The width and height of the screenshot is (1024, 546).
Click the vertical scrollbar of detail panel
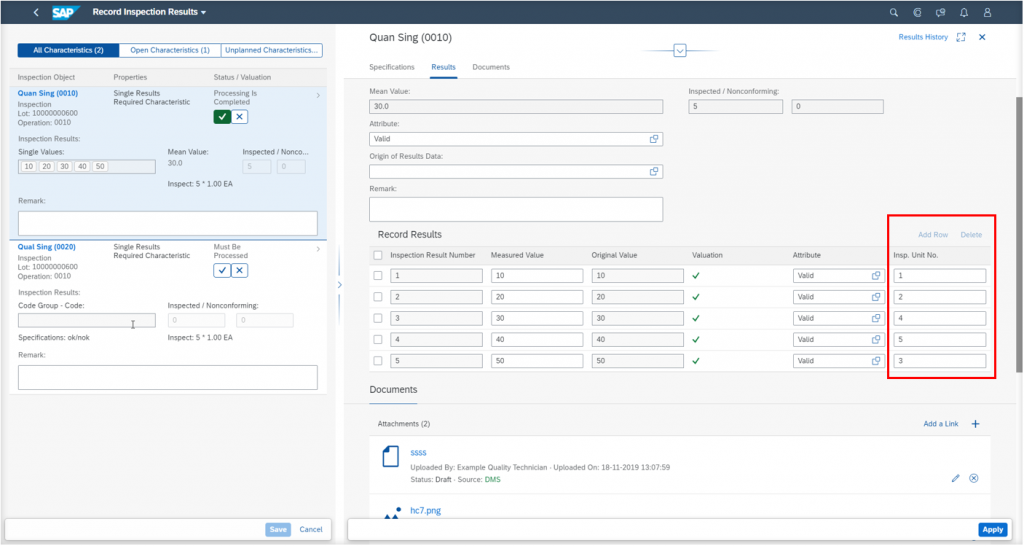tap(1019, 235)
